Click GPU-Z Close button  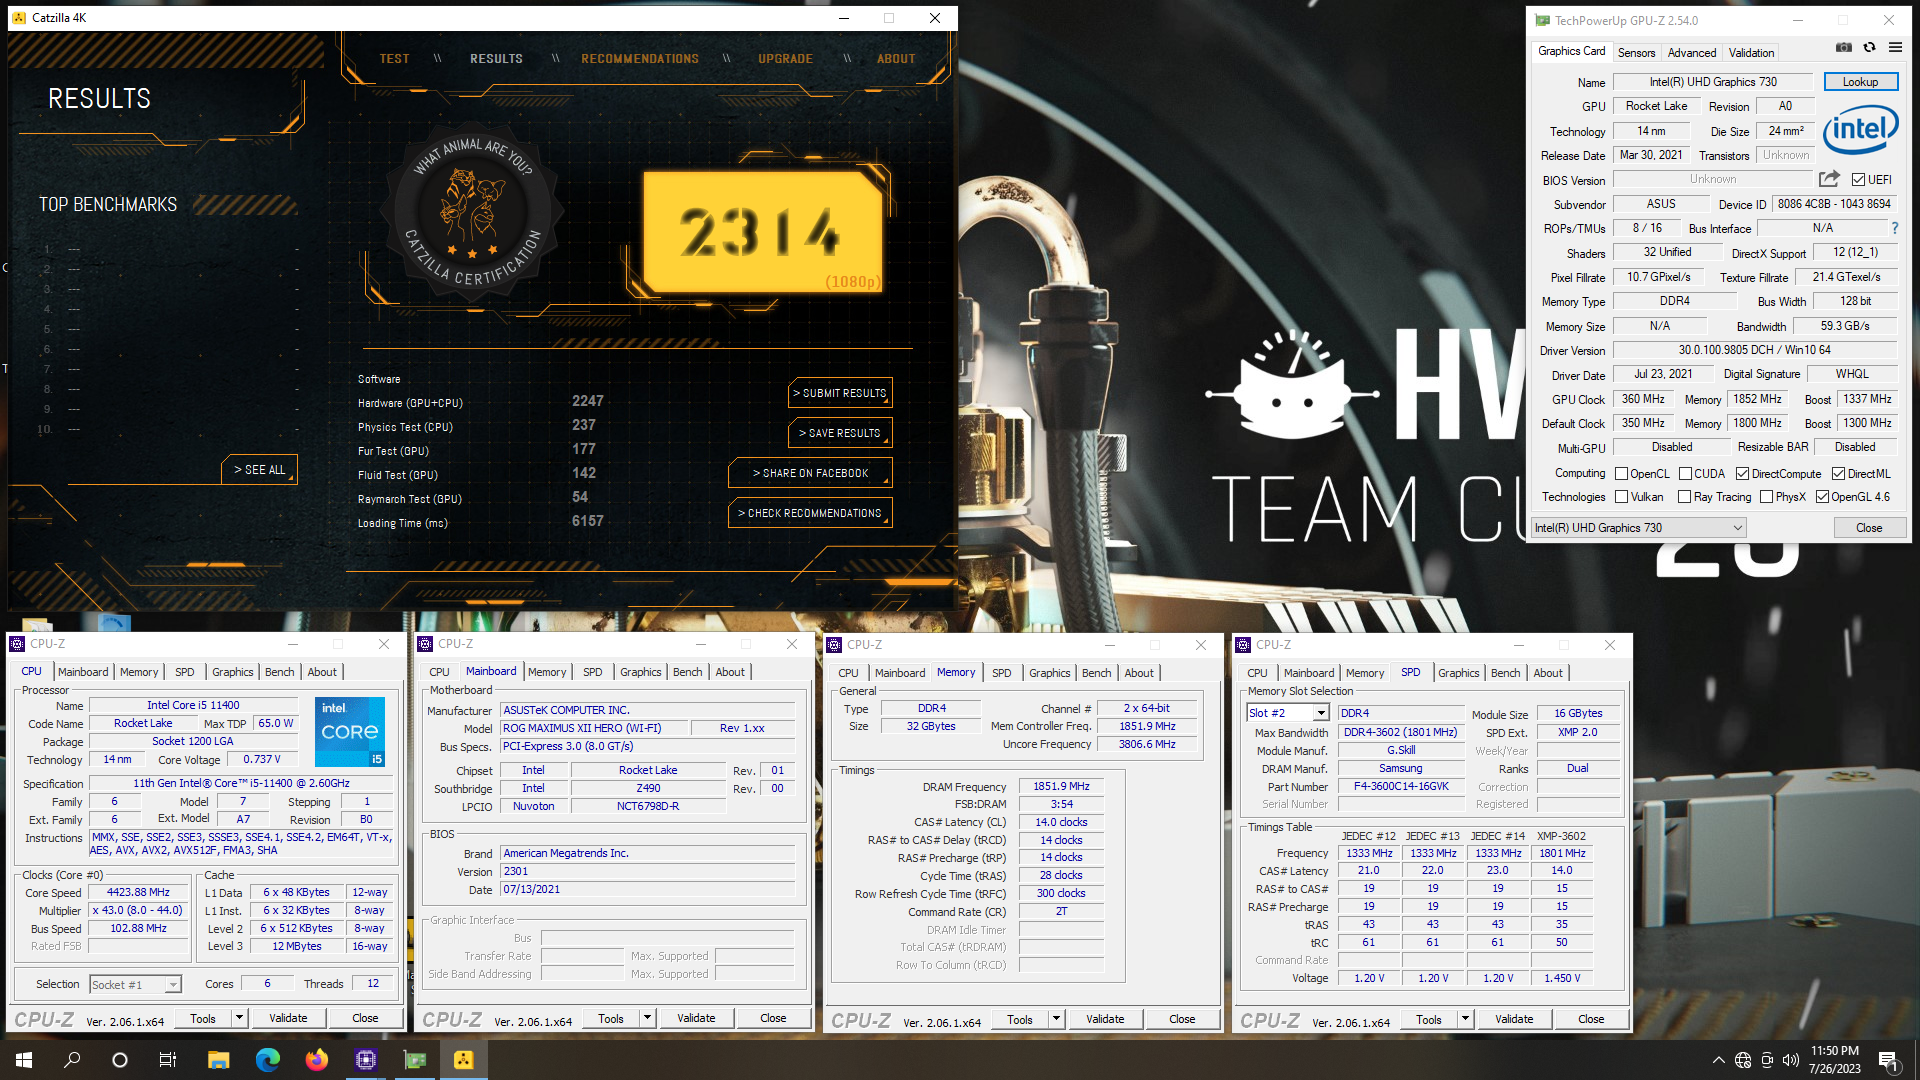coord(1869,528)
